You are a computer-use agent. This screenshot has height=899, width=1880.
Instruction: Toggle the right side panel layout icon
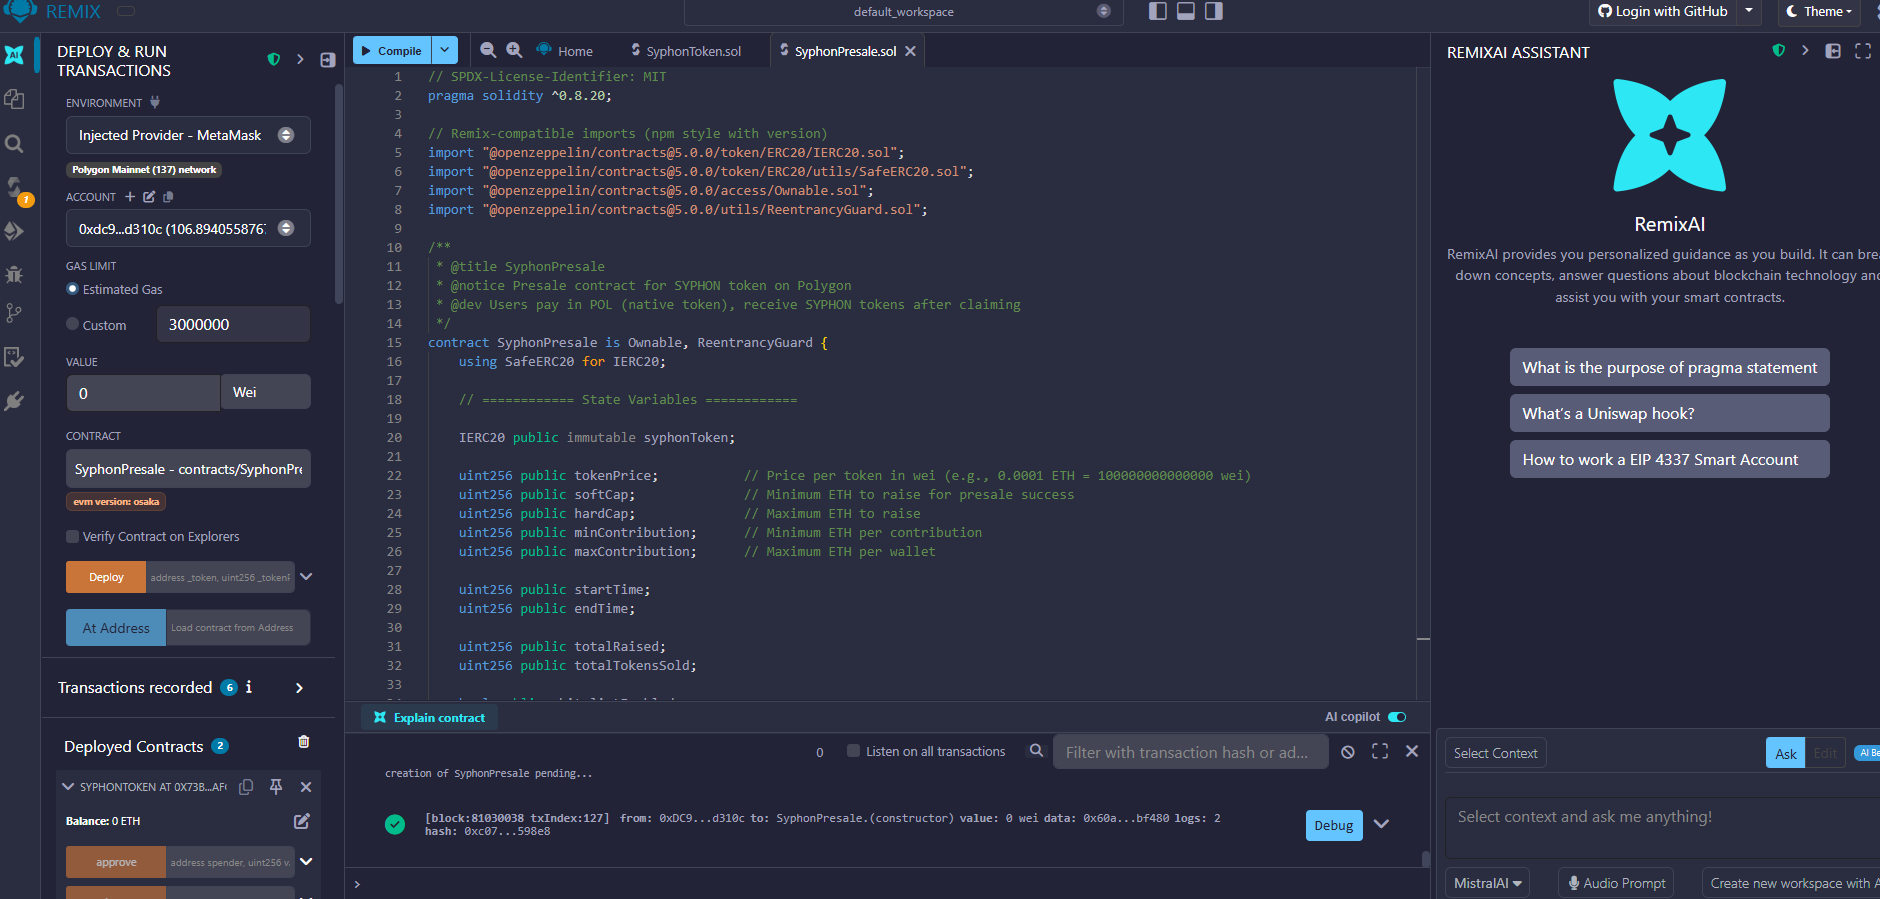click(1214, 11)
